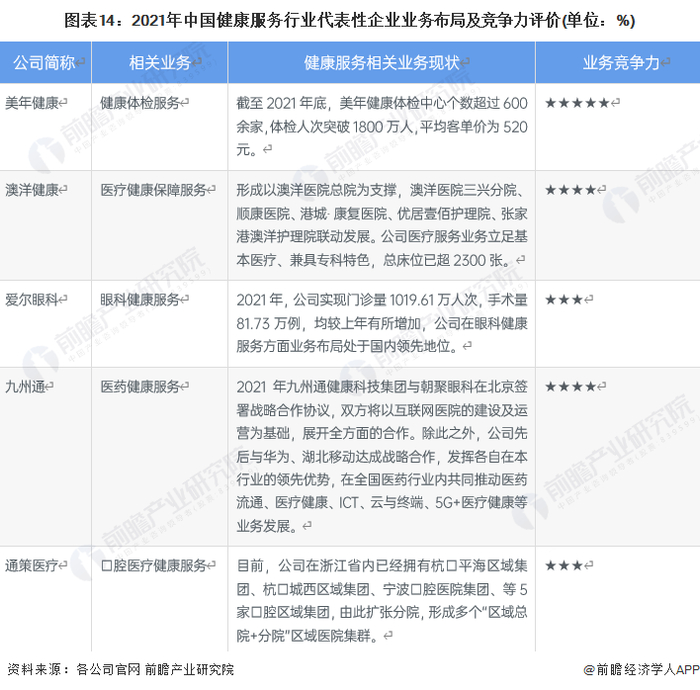The width and height of the screenshot is (700, 690).
Task: Click the company name '美年健康'
Action: [32, 103]
